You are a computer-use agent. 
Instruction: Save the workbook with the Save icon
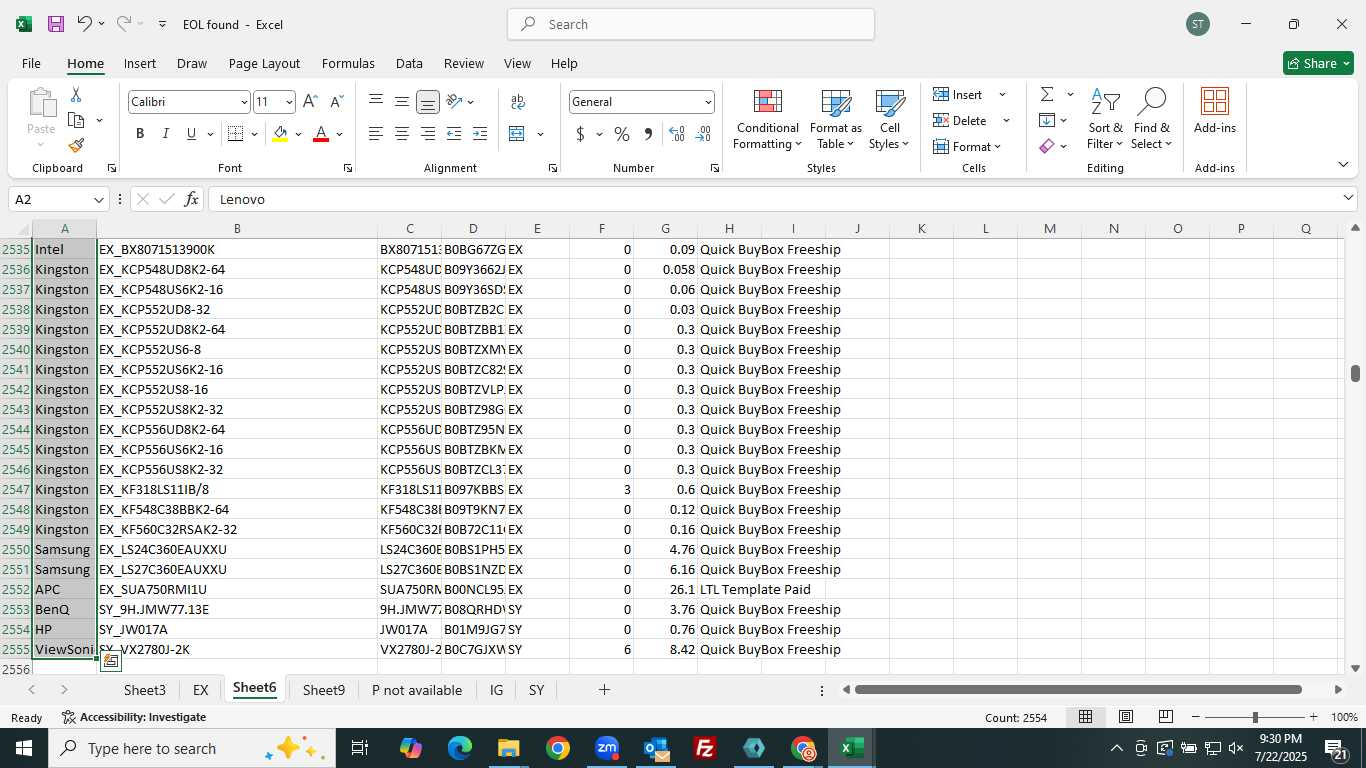(56, 24)
